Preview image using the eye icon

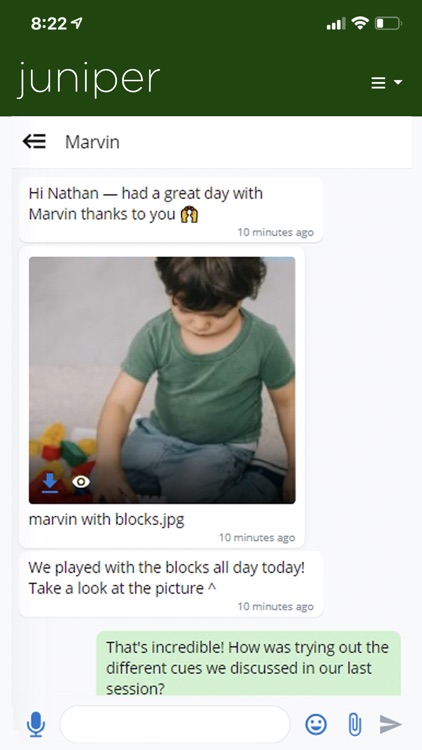pos(81,482)
